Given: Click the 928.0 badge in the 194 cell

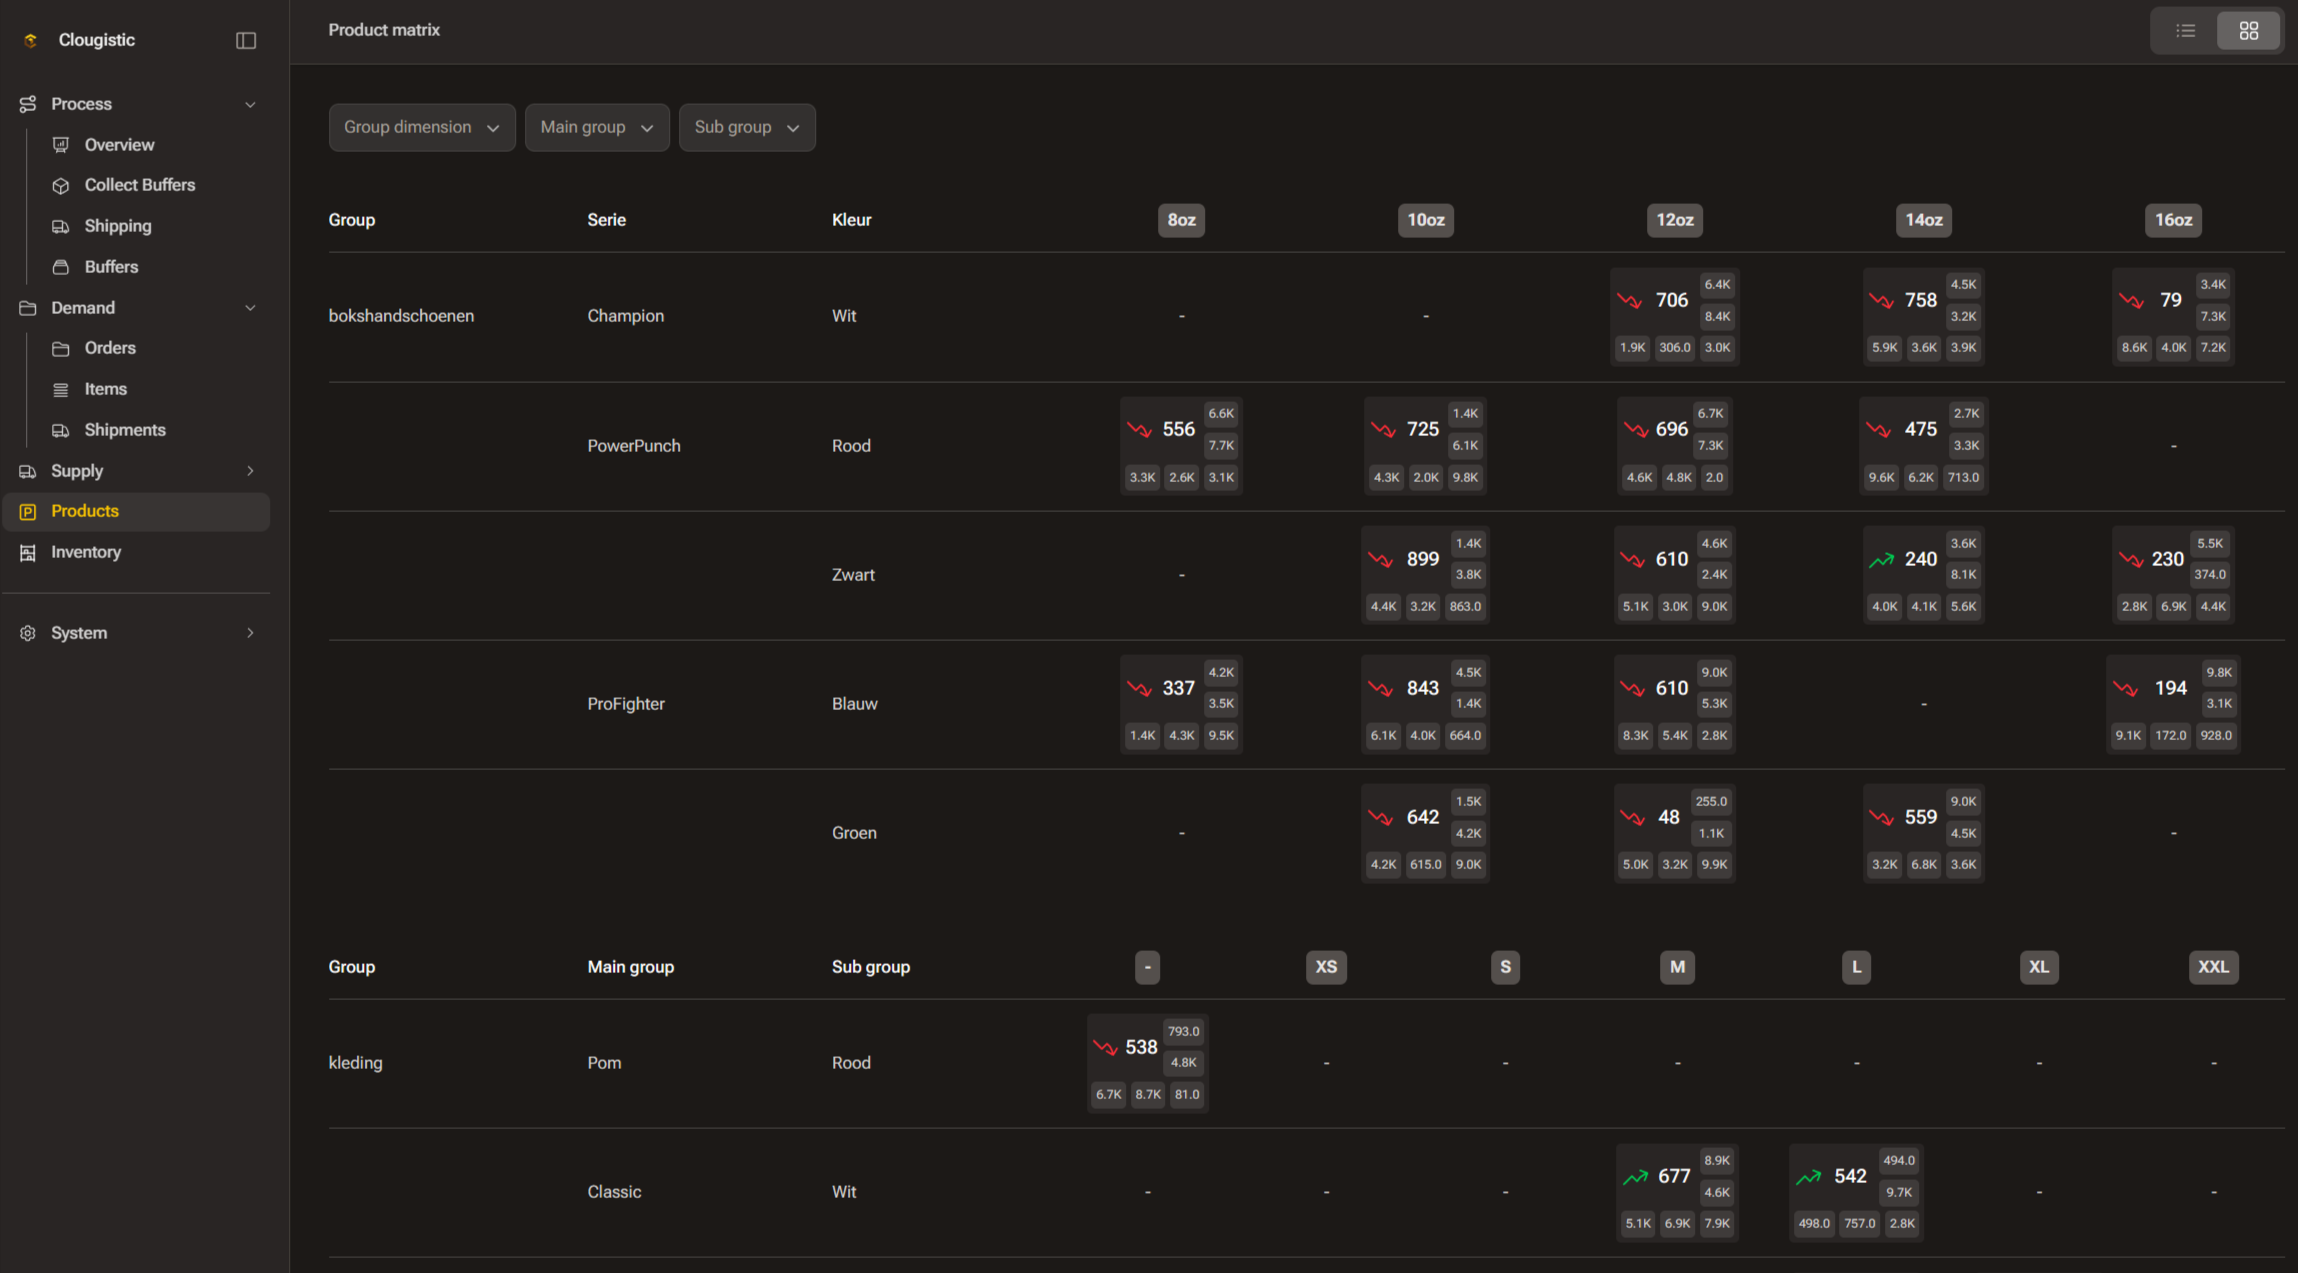Looking at the screenshot, I should click(2216, 735).
